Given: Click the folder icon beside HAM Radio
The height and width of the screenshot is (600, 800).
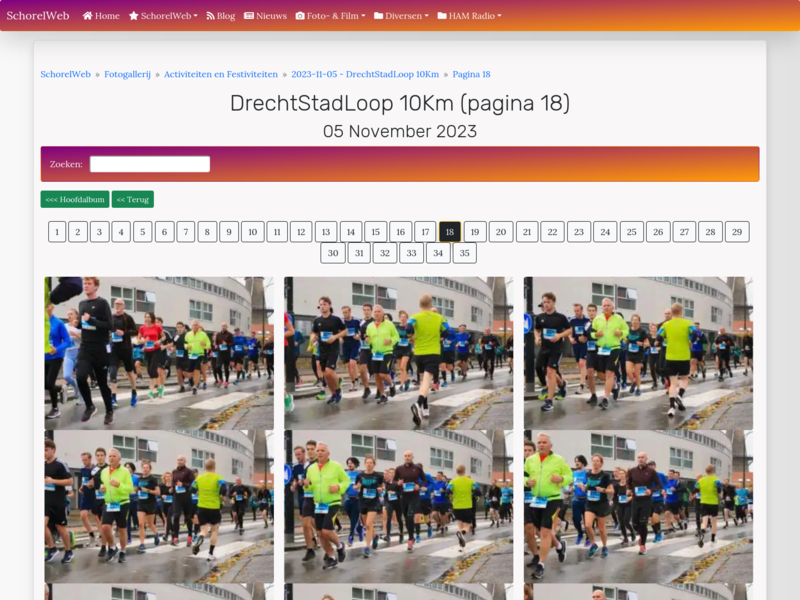Looking at the screenshot, I should pyautogui.click(x=442, y=16).
